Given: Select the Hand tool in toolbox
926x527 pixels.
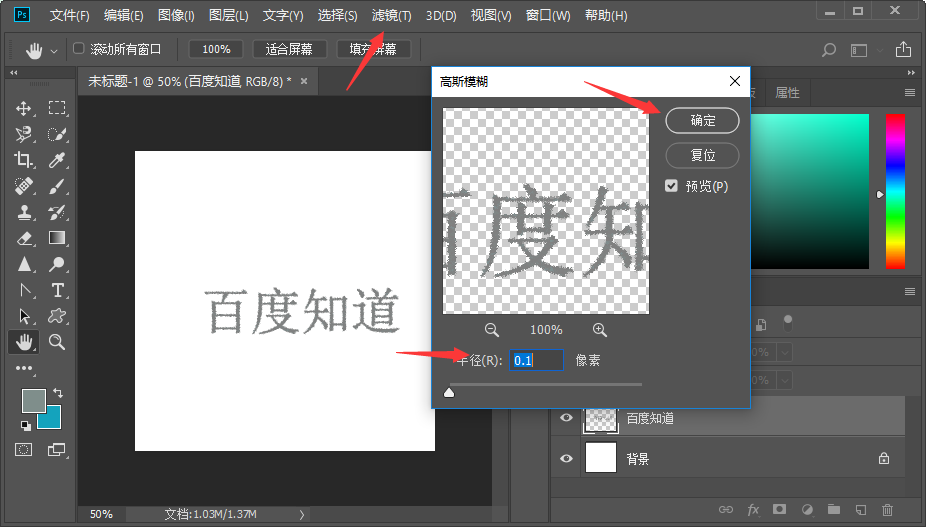Looking at the screenshot, I should click(x=24, y=342).
